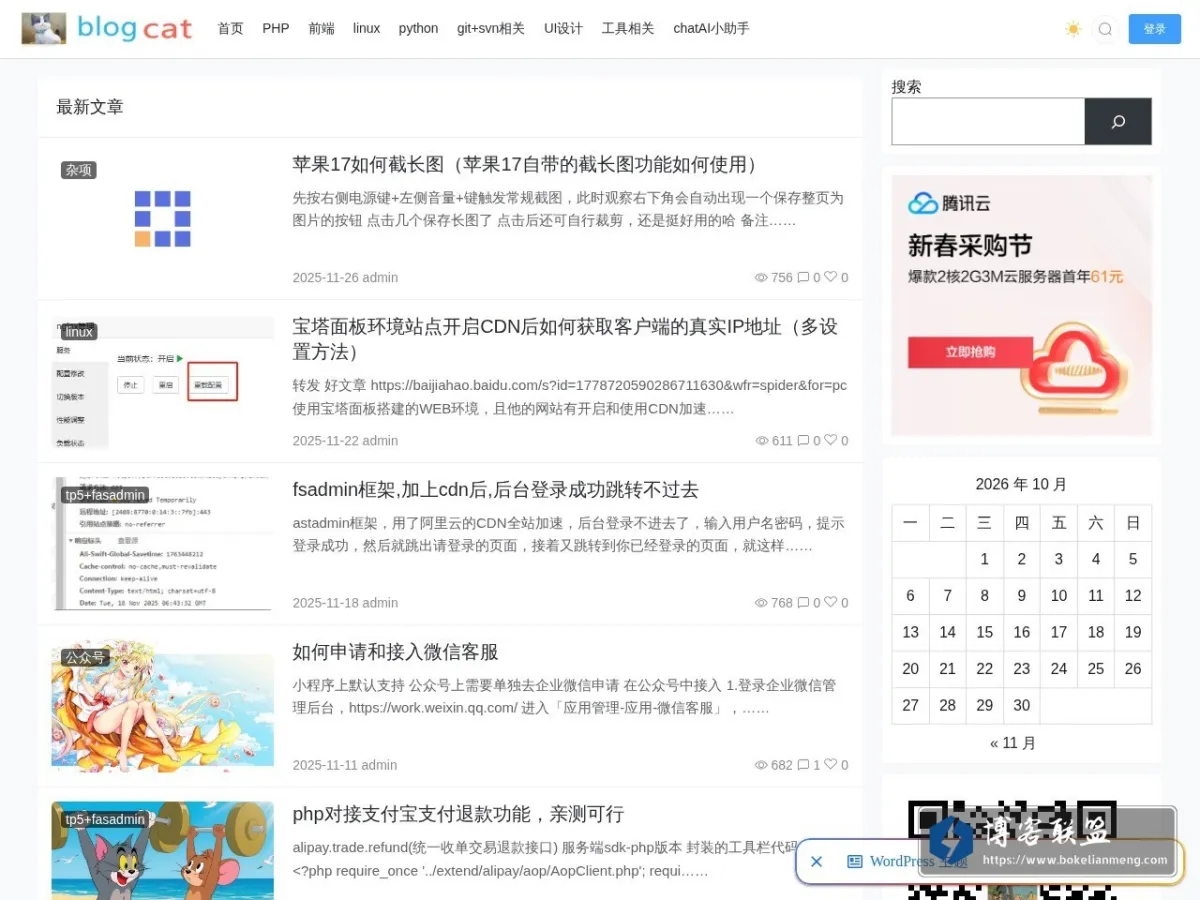
Task: Select calendar day 19
Action: [x=1133, y=632]
